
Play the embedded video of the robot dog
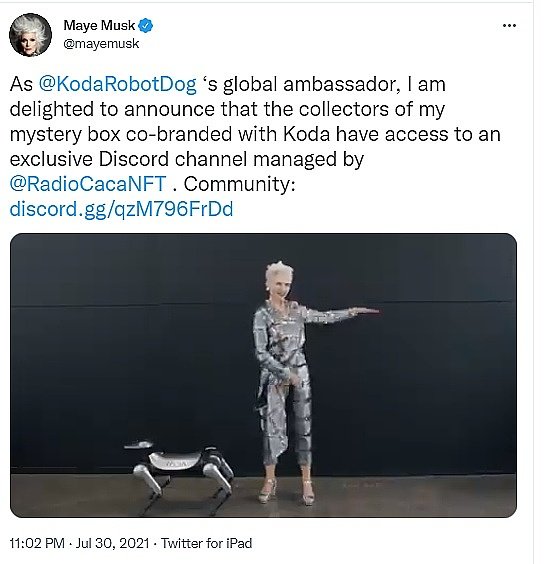[x=263, y=375]
